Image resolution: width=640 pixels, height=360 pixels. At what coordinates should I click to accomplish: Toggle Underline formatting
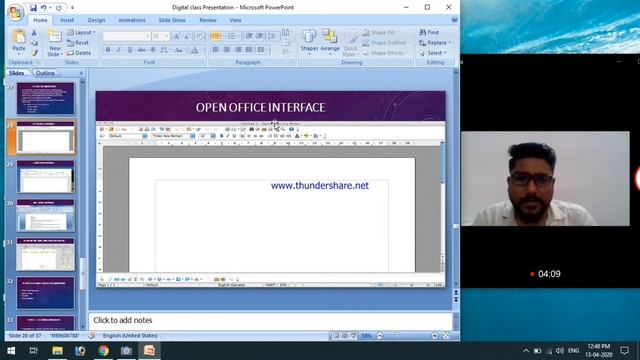[x=130, y=50]
